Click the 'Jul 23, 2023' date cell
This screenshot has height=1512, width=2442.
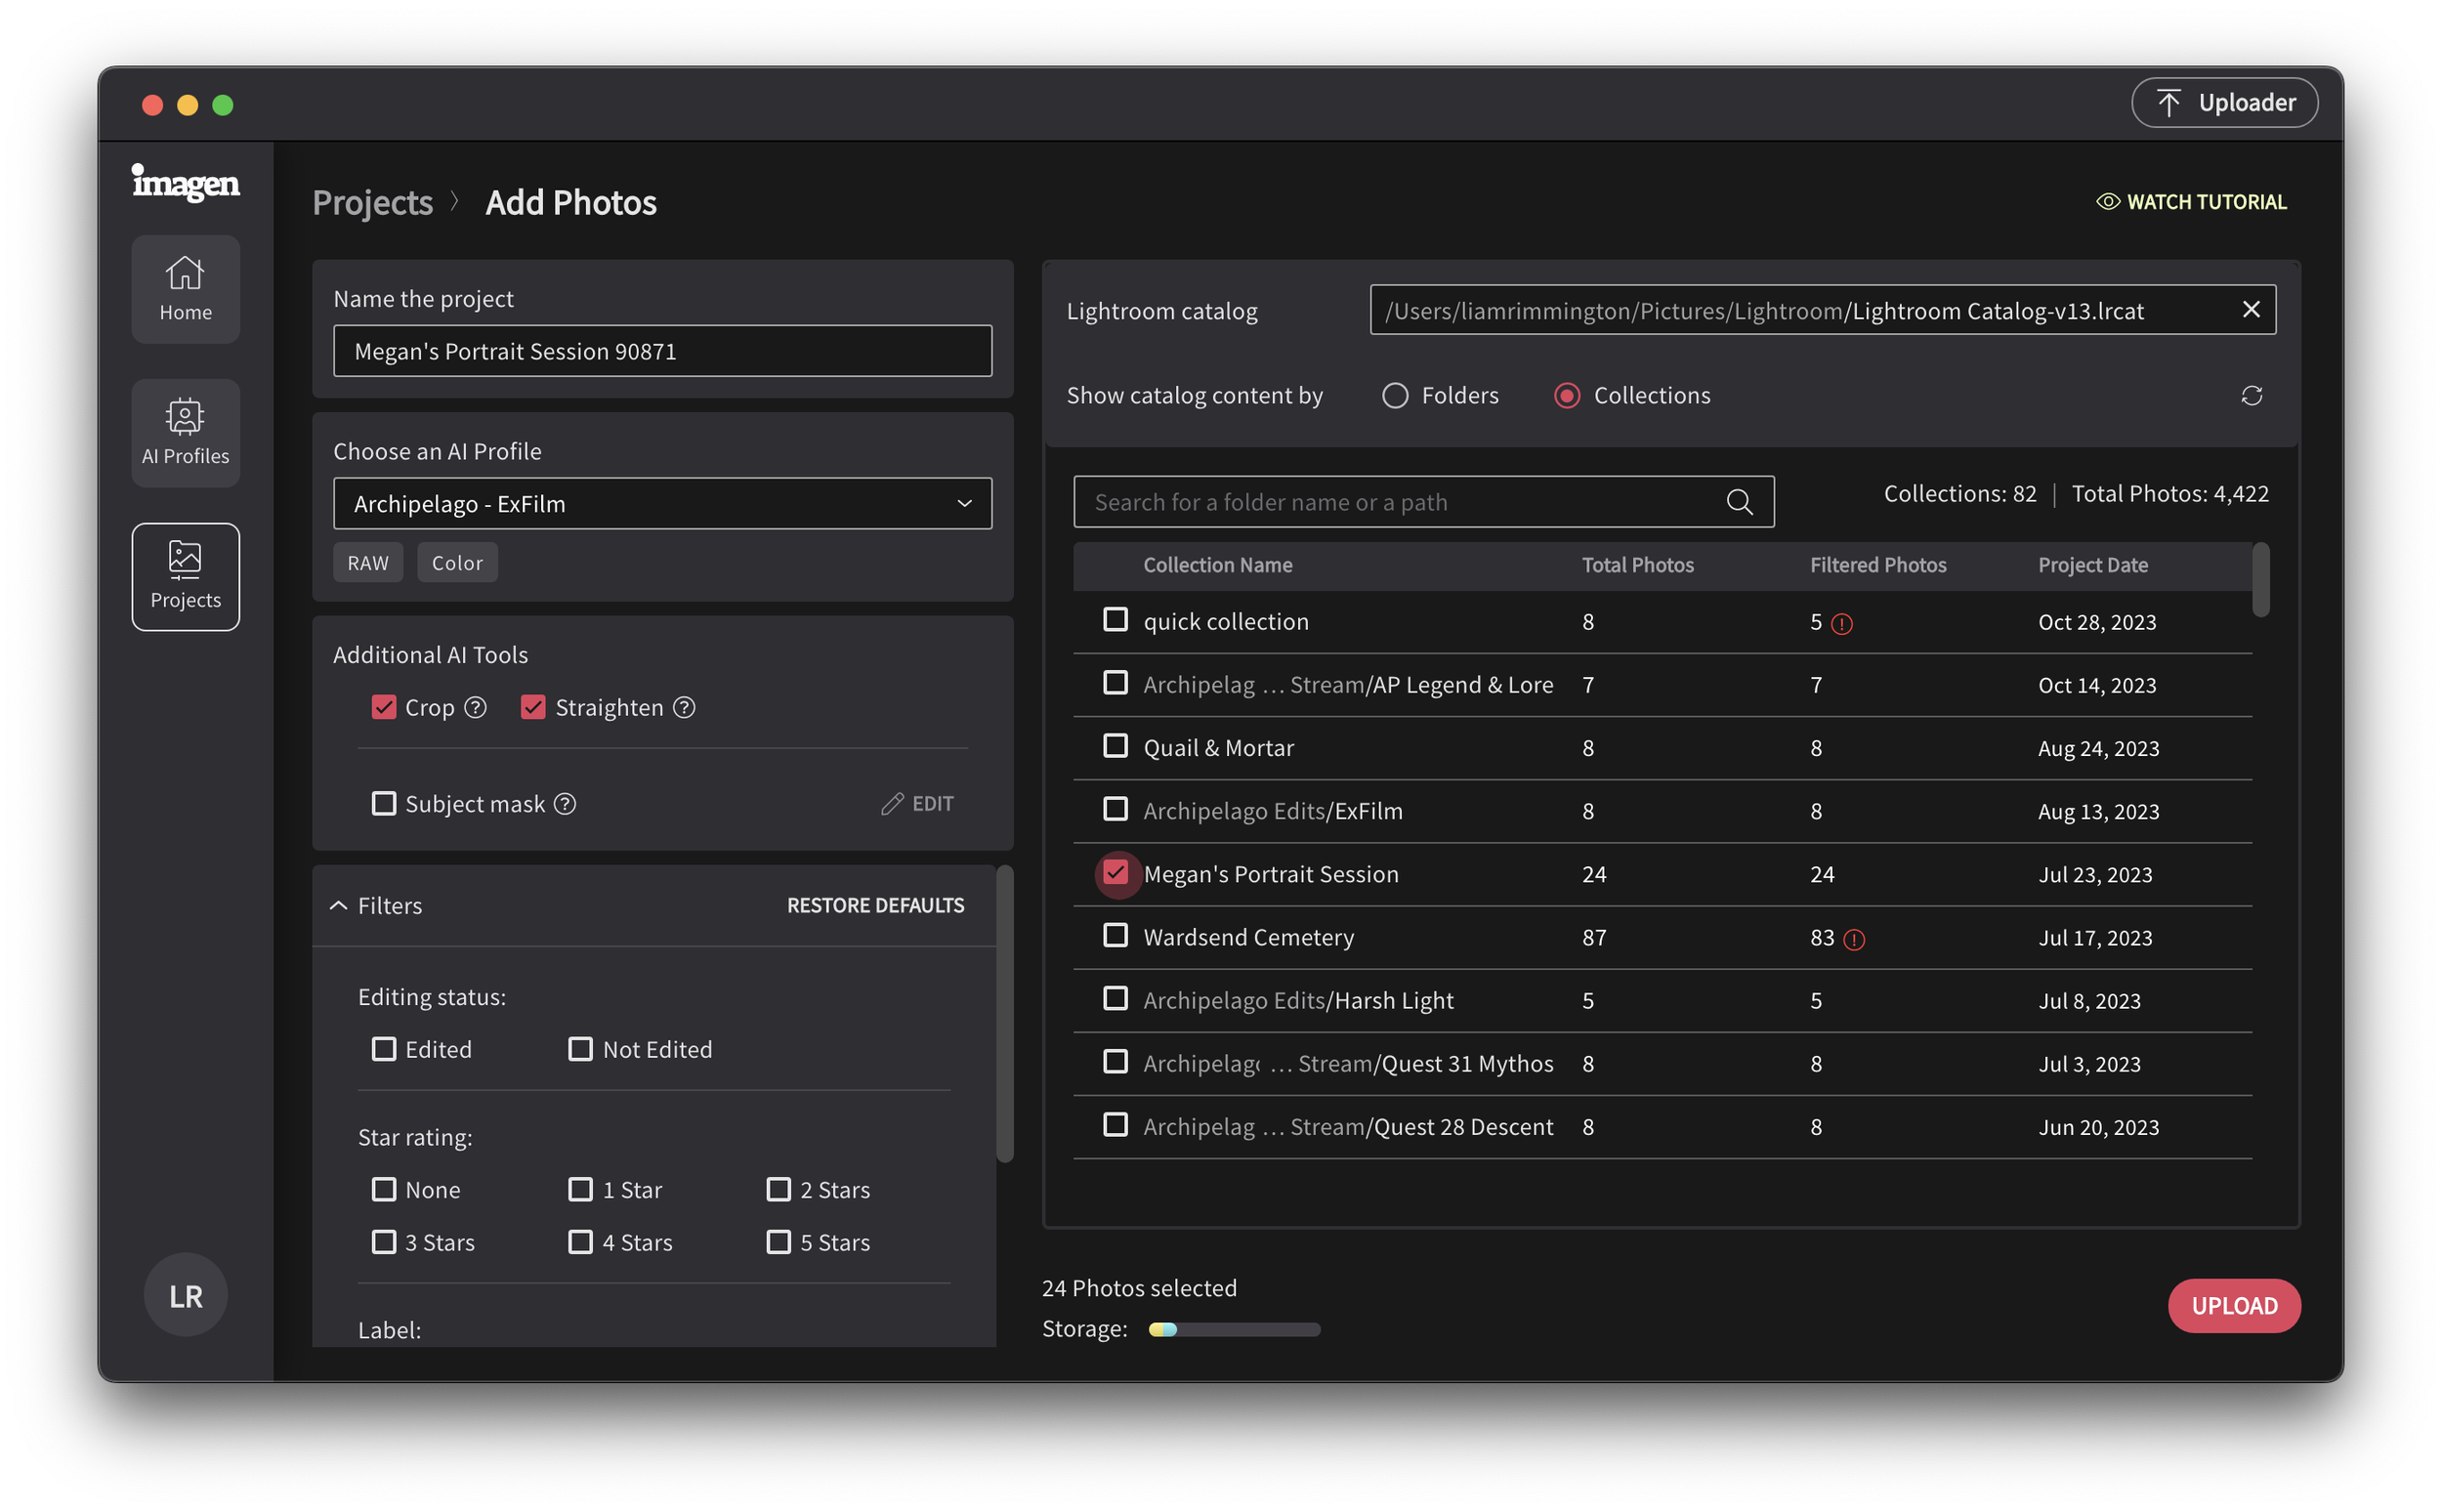(x=2095, y=875)
